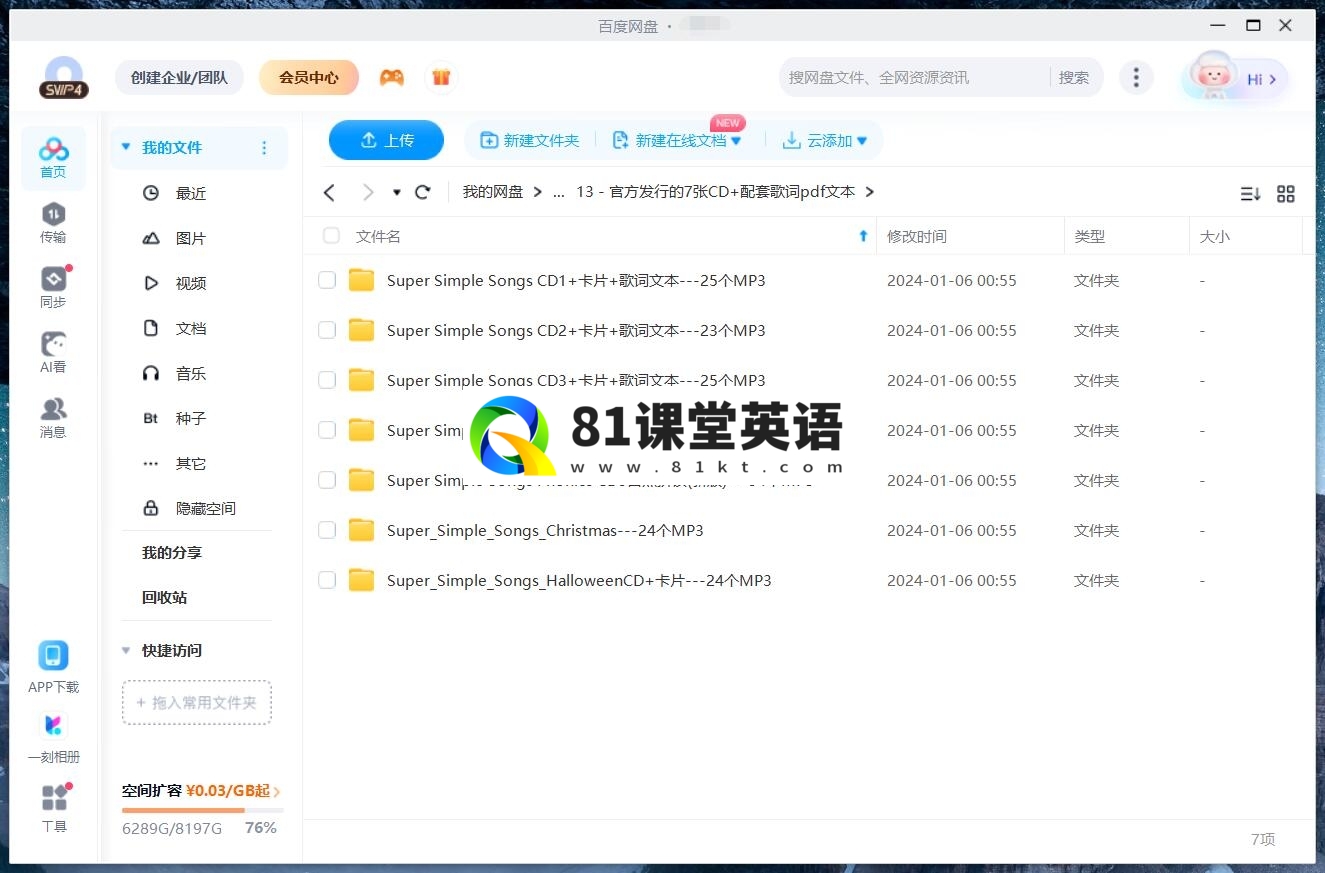This screenshot has height=873, width=1325.
Task: Expand the ... breadcrumb ellipsis
Action: [558, 192]
